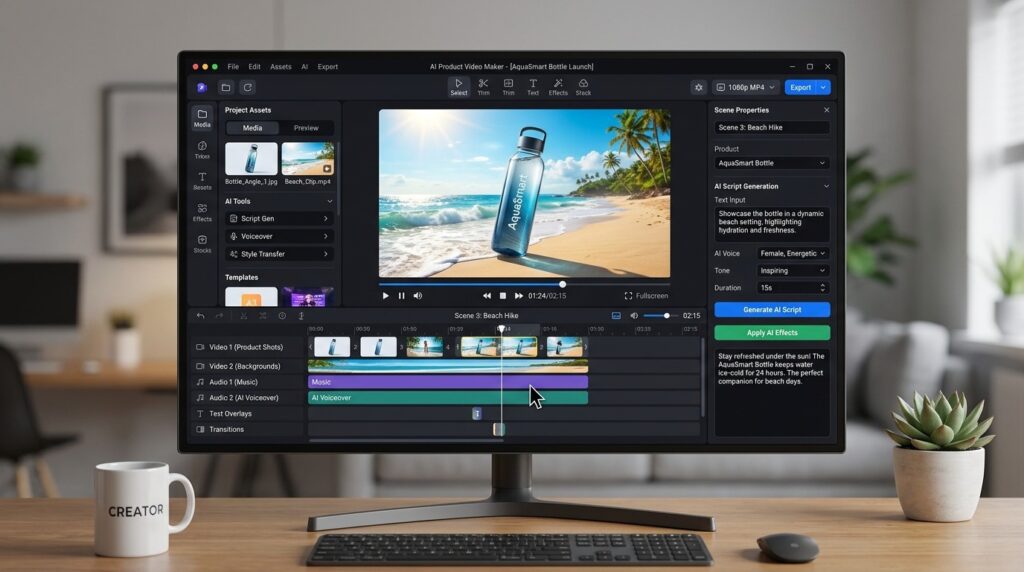Rewind the preview
The image size is (1024, 572).
pos(487,296)
